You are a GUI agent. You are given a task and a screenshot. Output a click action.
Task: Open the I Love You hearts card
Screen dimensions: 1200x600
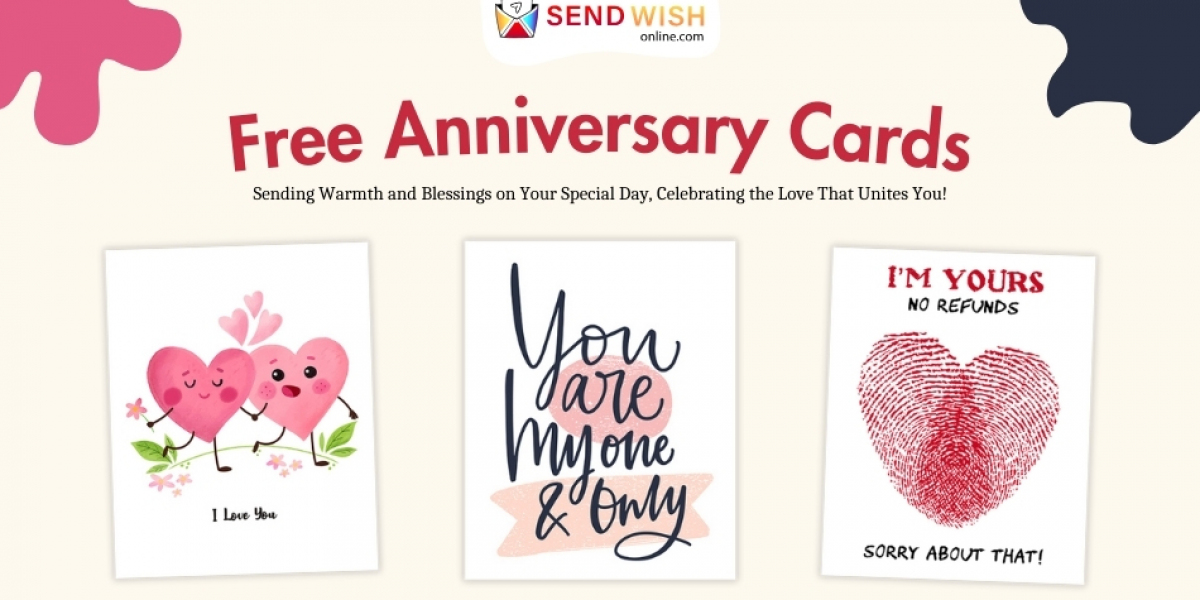tap(241, 410)
